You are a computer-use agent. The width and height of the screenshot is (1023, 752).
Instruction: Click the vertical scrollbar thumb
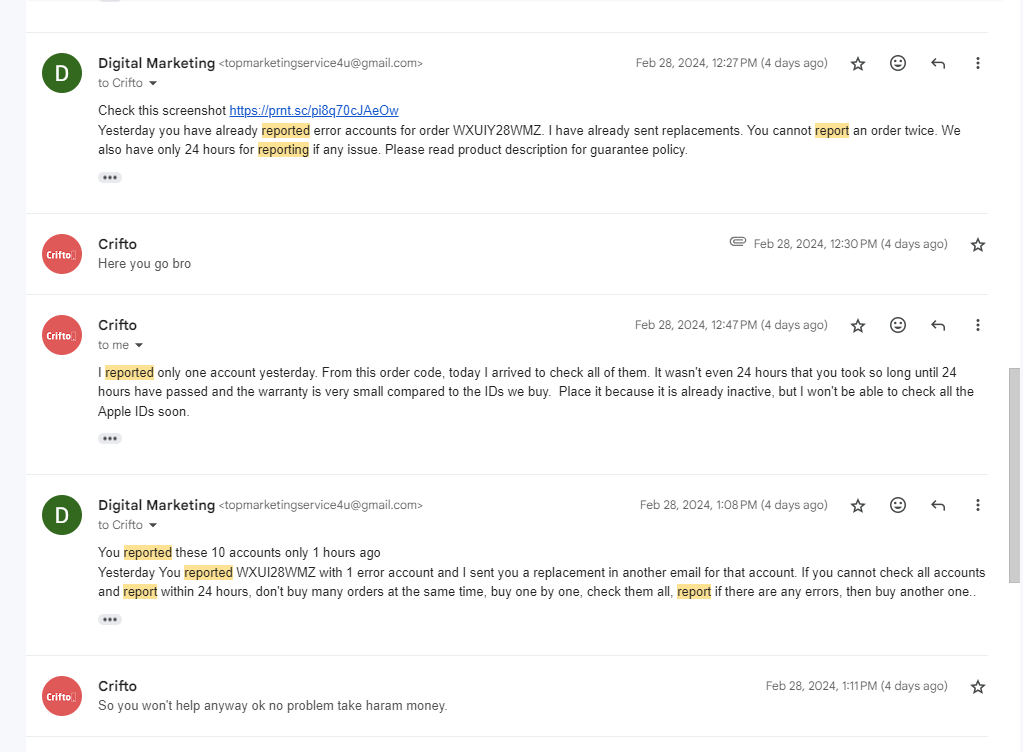coord(1014,475)
